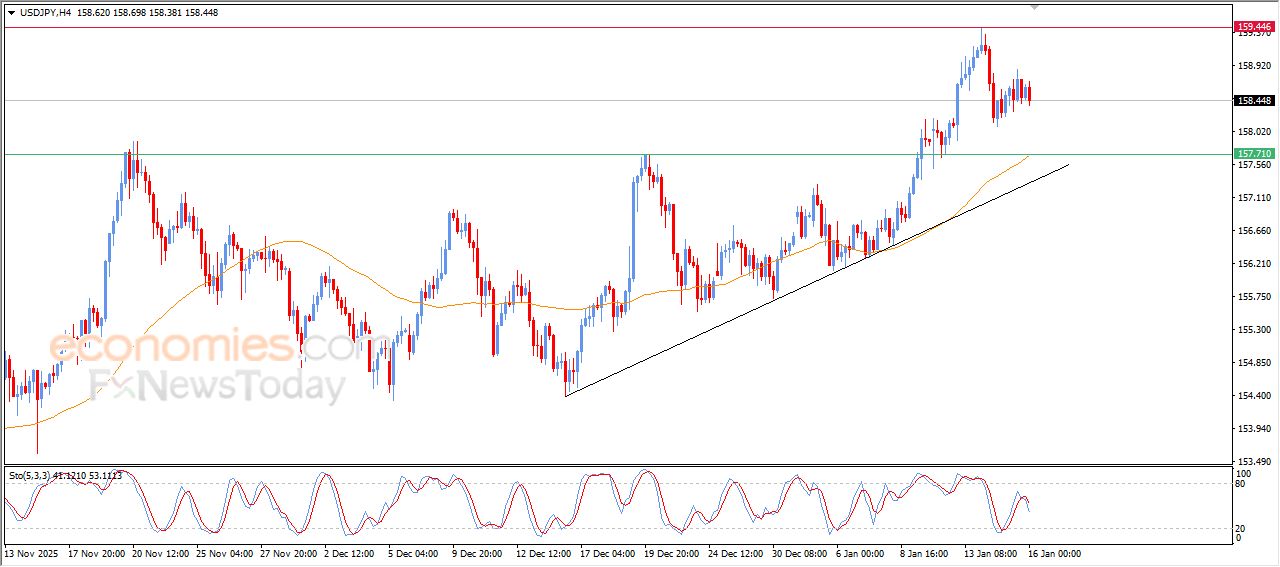Click the 156.210 value on price scale

pyautogui.click(x=1255, y=264)
